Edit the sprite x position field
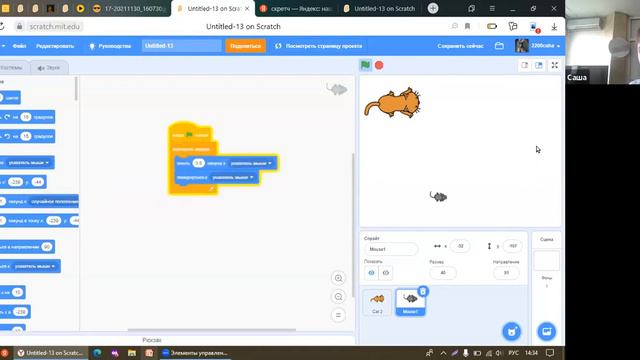The image size is (640, 360). point(460,246)
